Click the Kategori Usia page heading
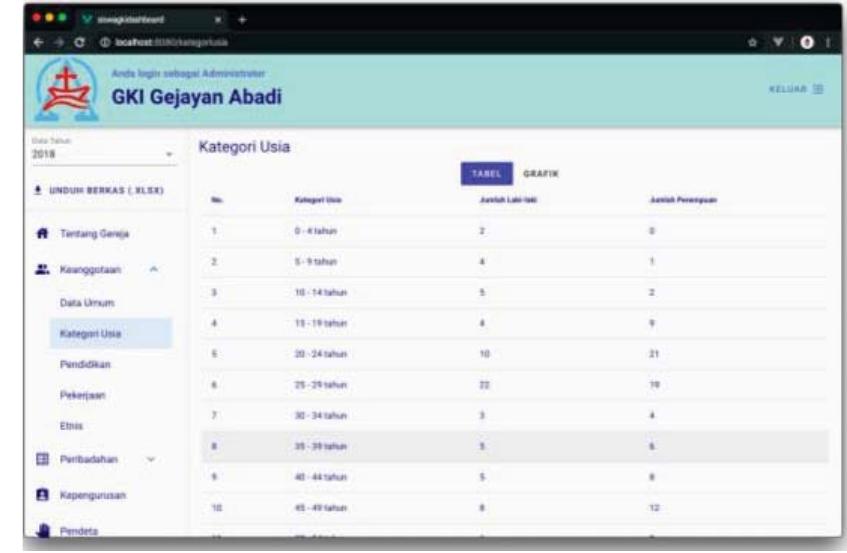 (x=244, y=147)
